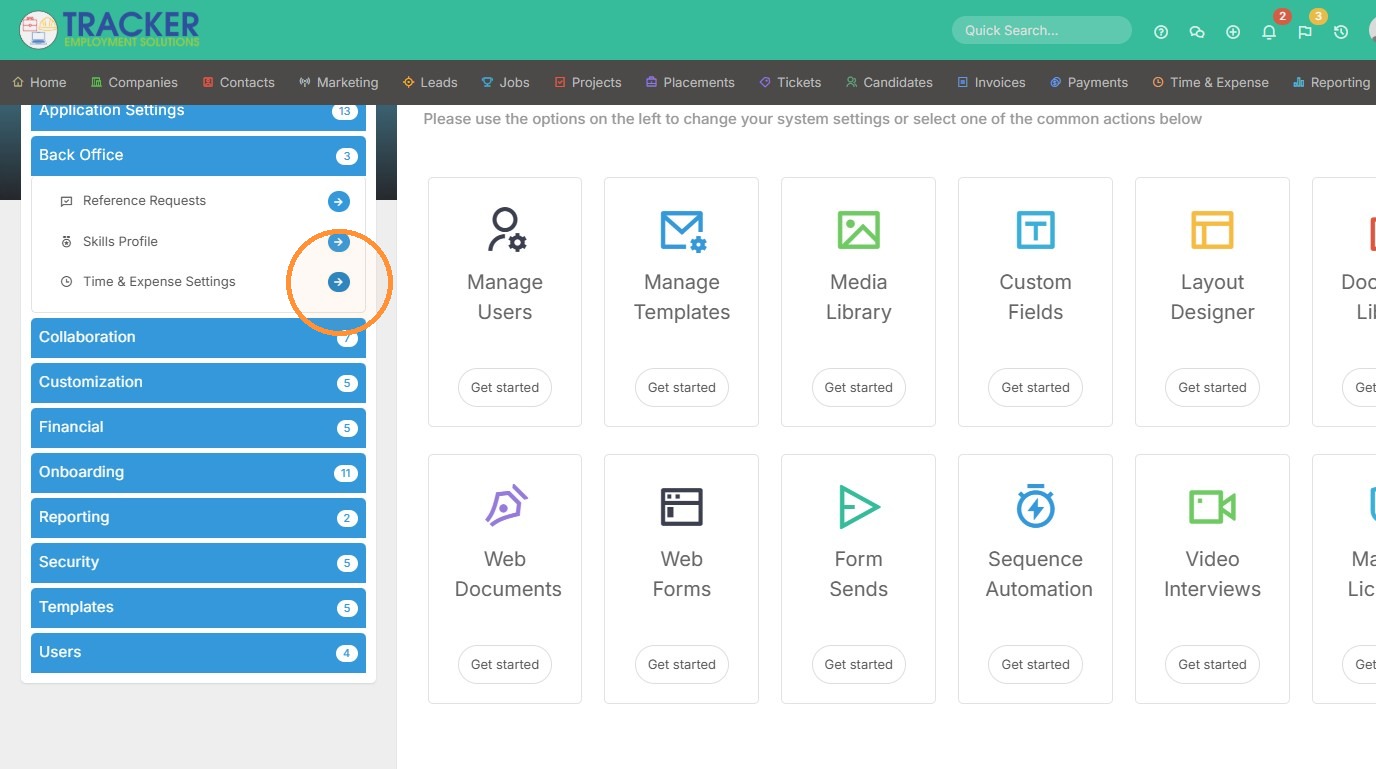Open the Jobs menu item
1376x769 pixels.
coord(506,82)
